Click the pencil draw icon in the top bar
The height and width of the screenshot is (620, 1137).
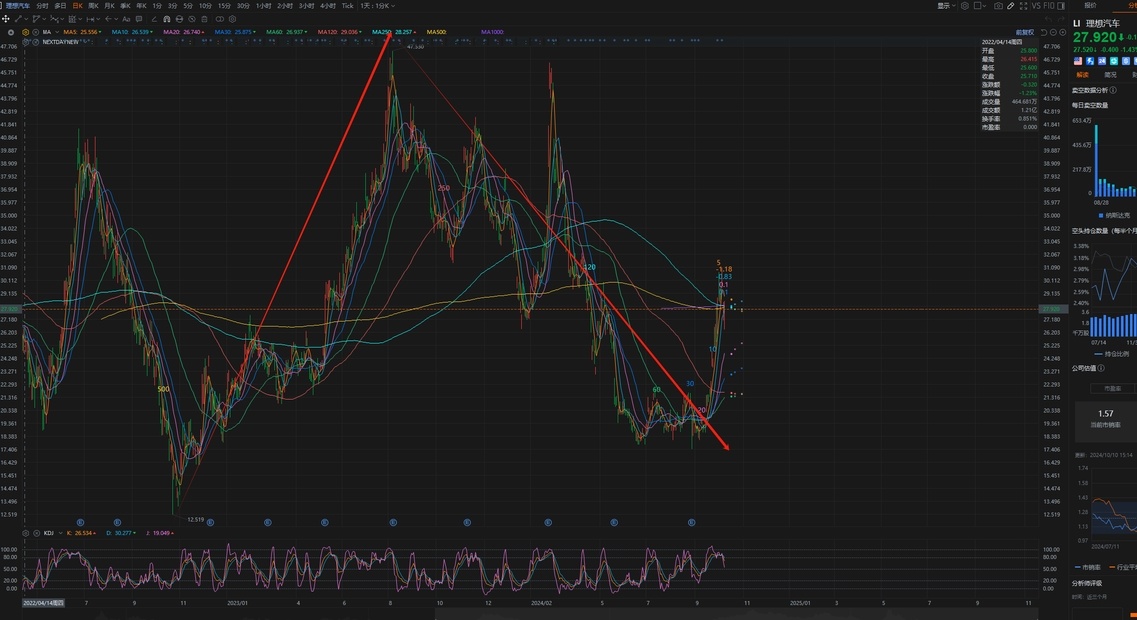pyautogui.click(x=1011, y=6)
